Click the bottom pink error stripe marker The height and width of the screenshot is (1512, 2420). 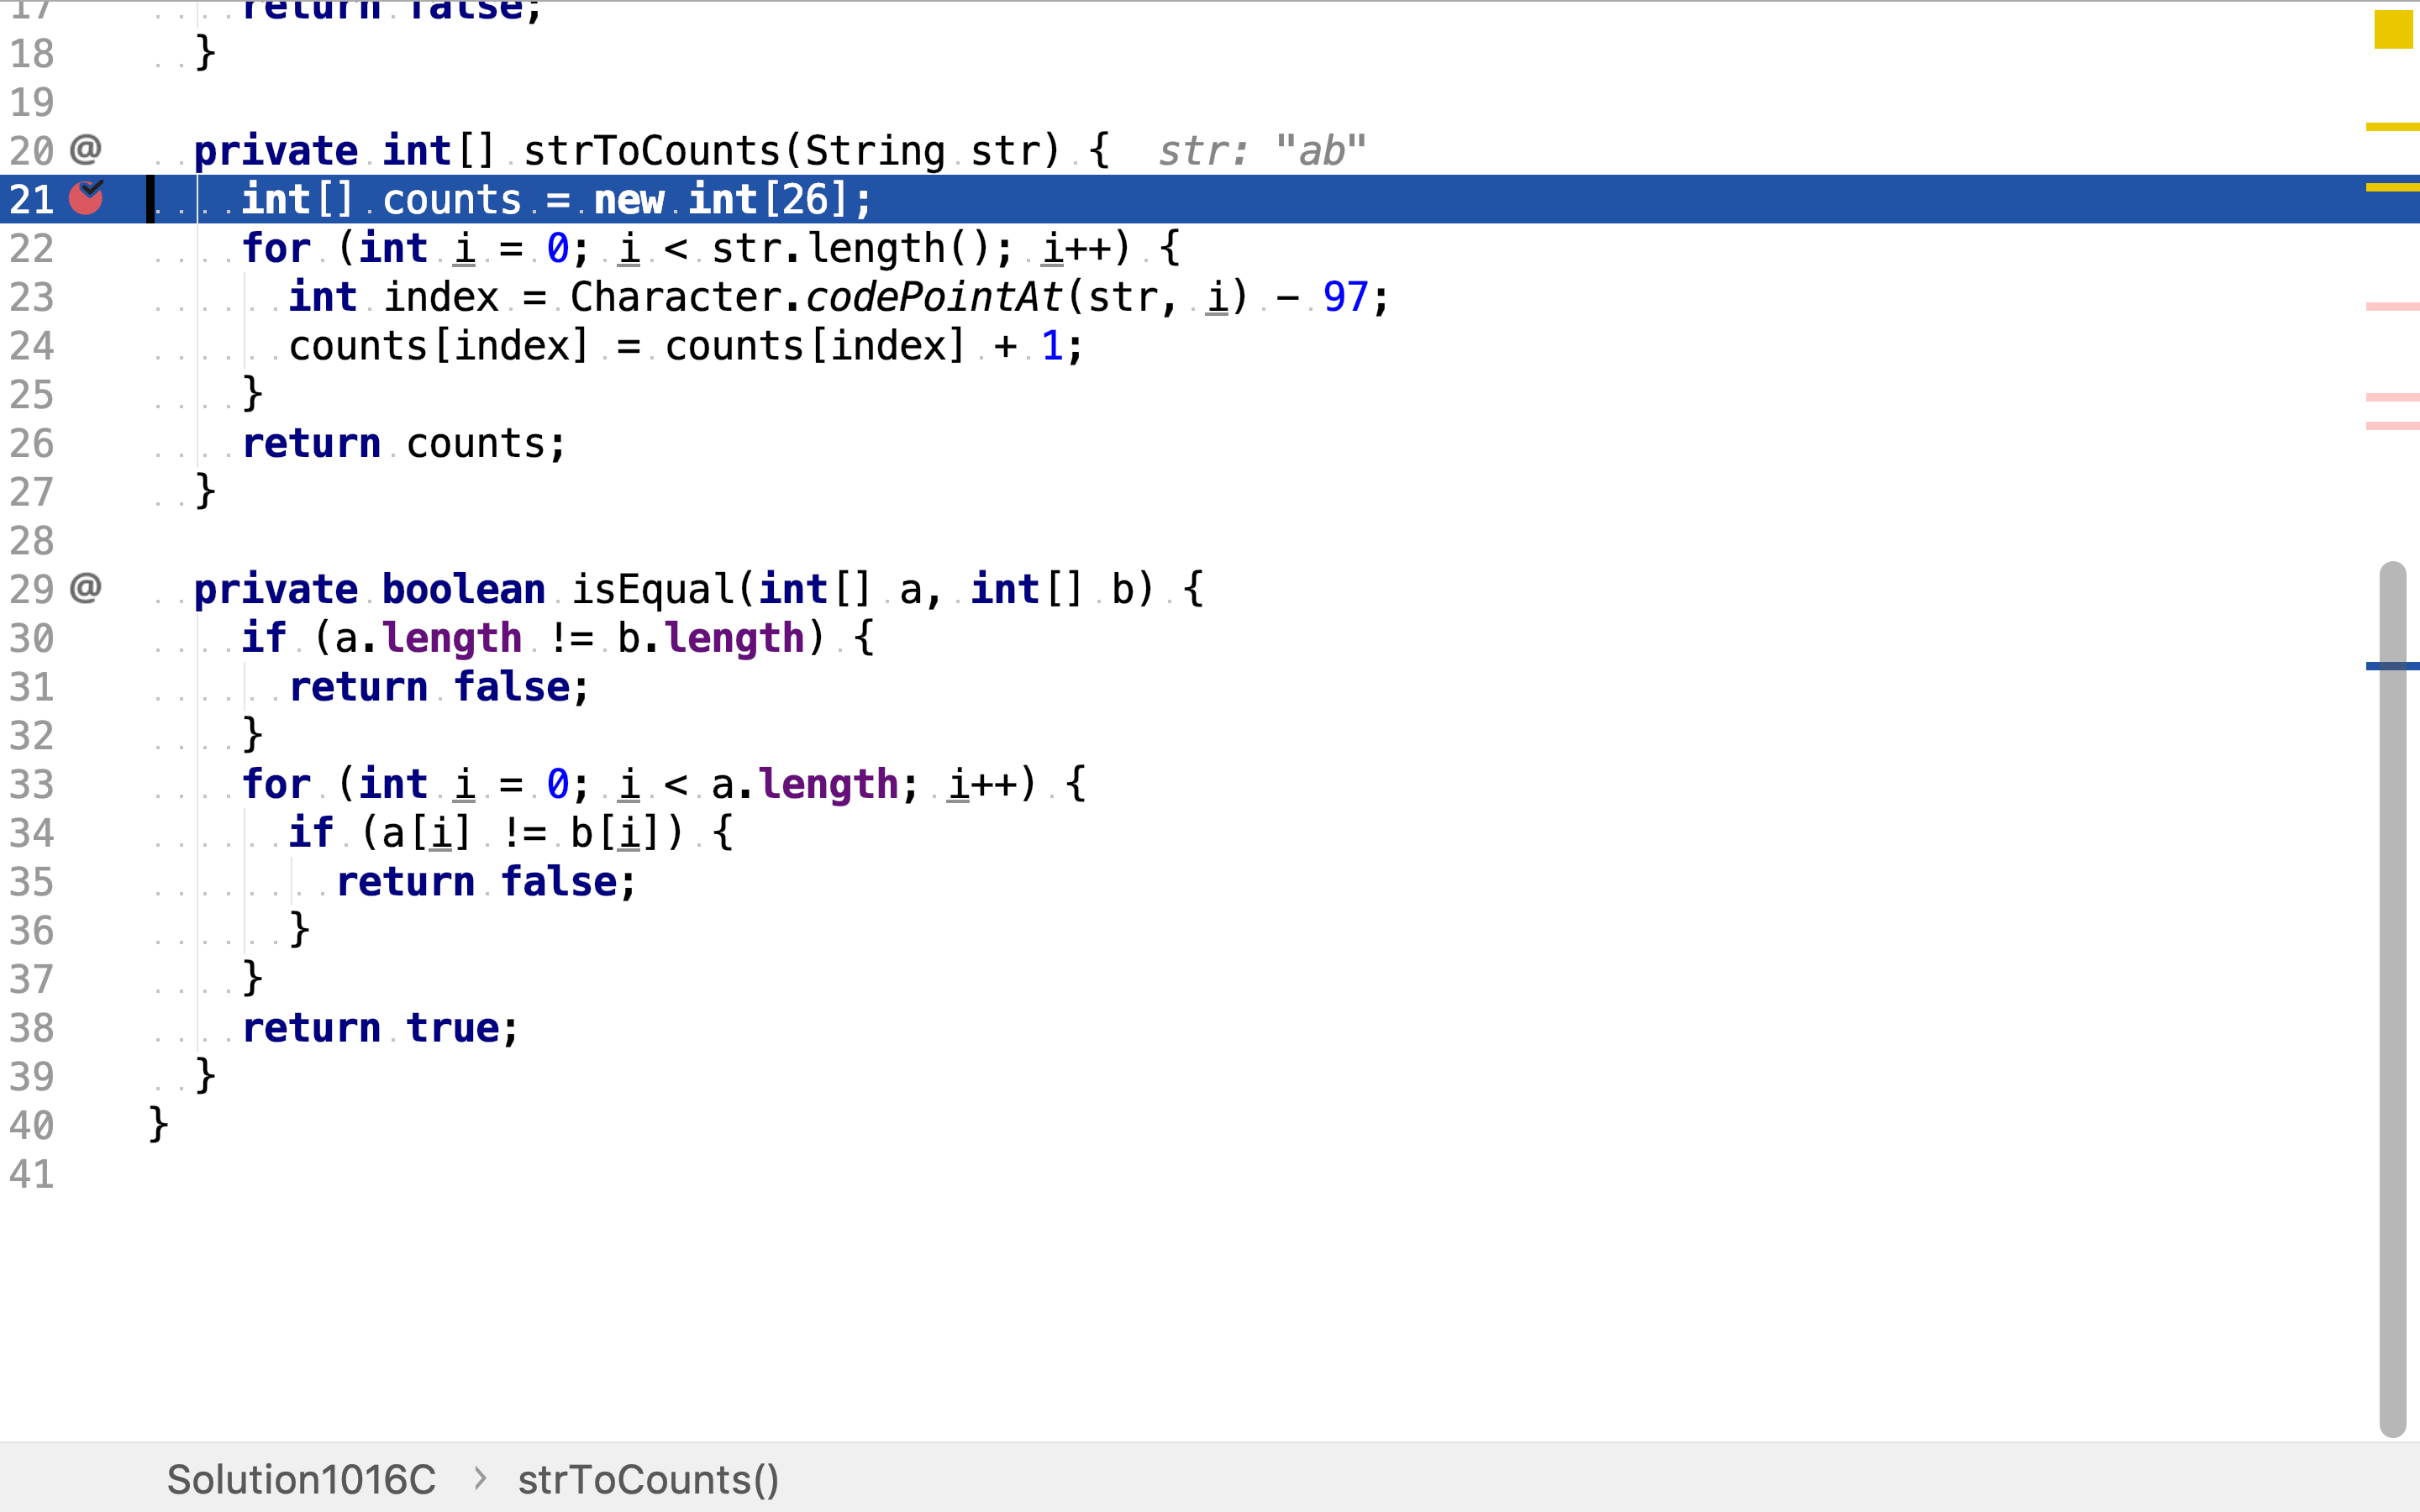(x=2392, y=426)
